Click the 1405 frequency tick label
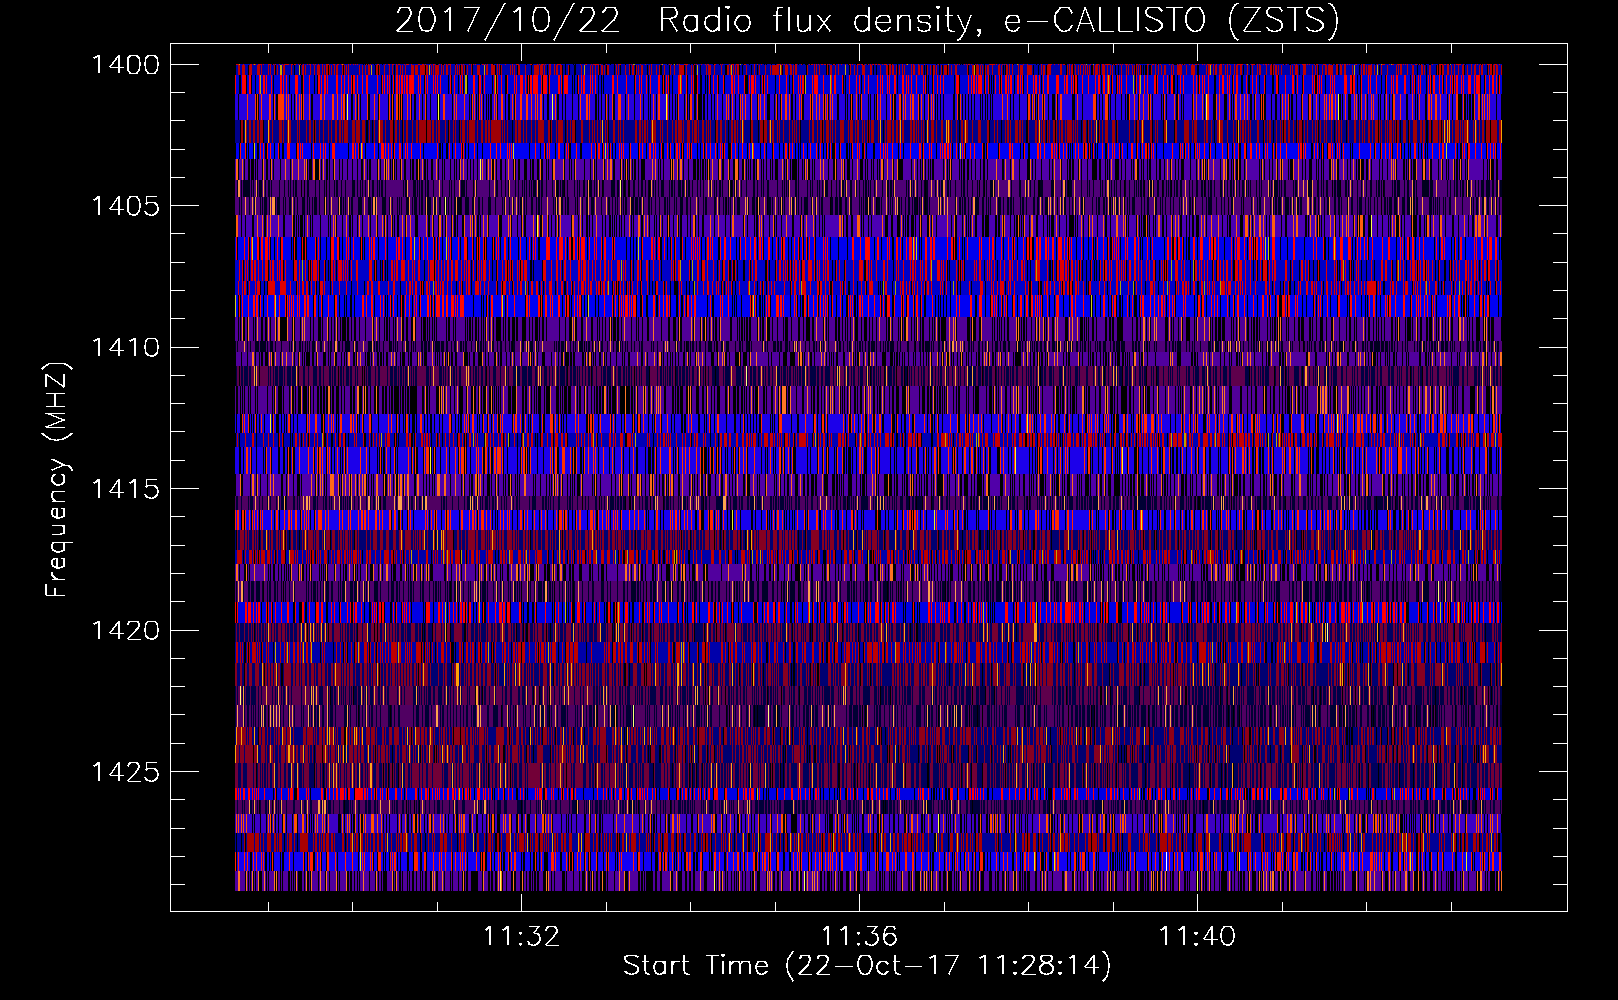The image size is (1618, 1000). [x=125, y=206]
